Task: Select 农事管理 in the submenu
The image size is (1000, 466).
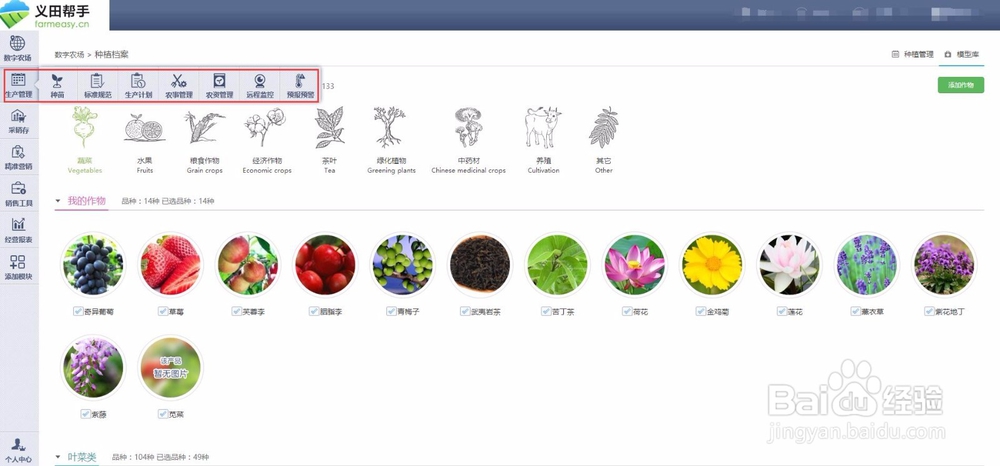Action: (x=179, y=85)
